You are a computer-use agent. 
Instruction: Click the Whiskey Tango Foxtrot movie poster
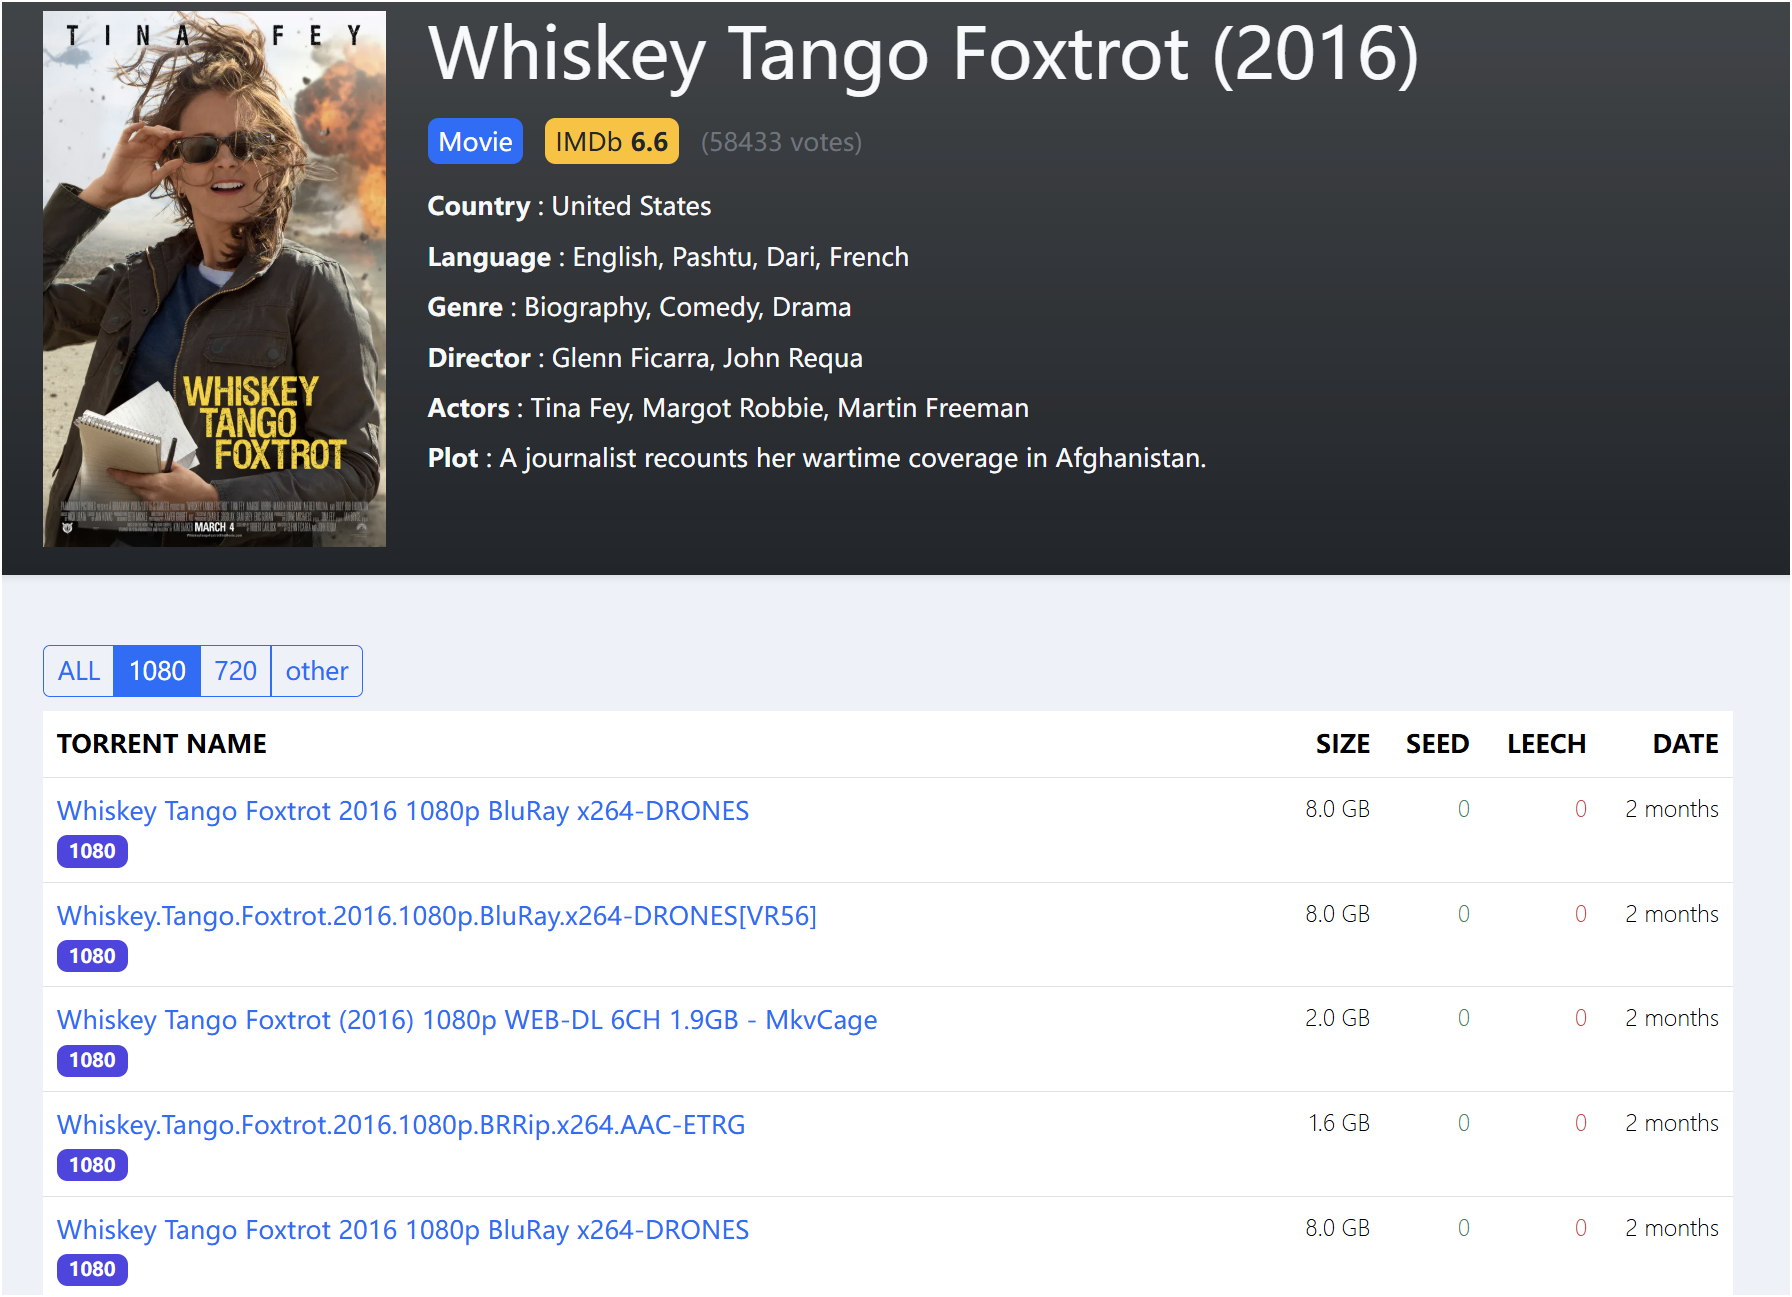pos(214,279)
